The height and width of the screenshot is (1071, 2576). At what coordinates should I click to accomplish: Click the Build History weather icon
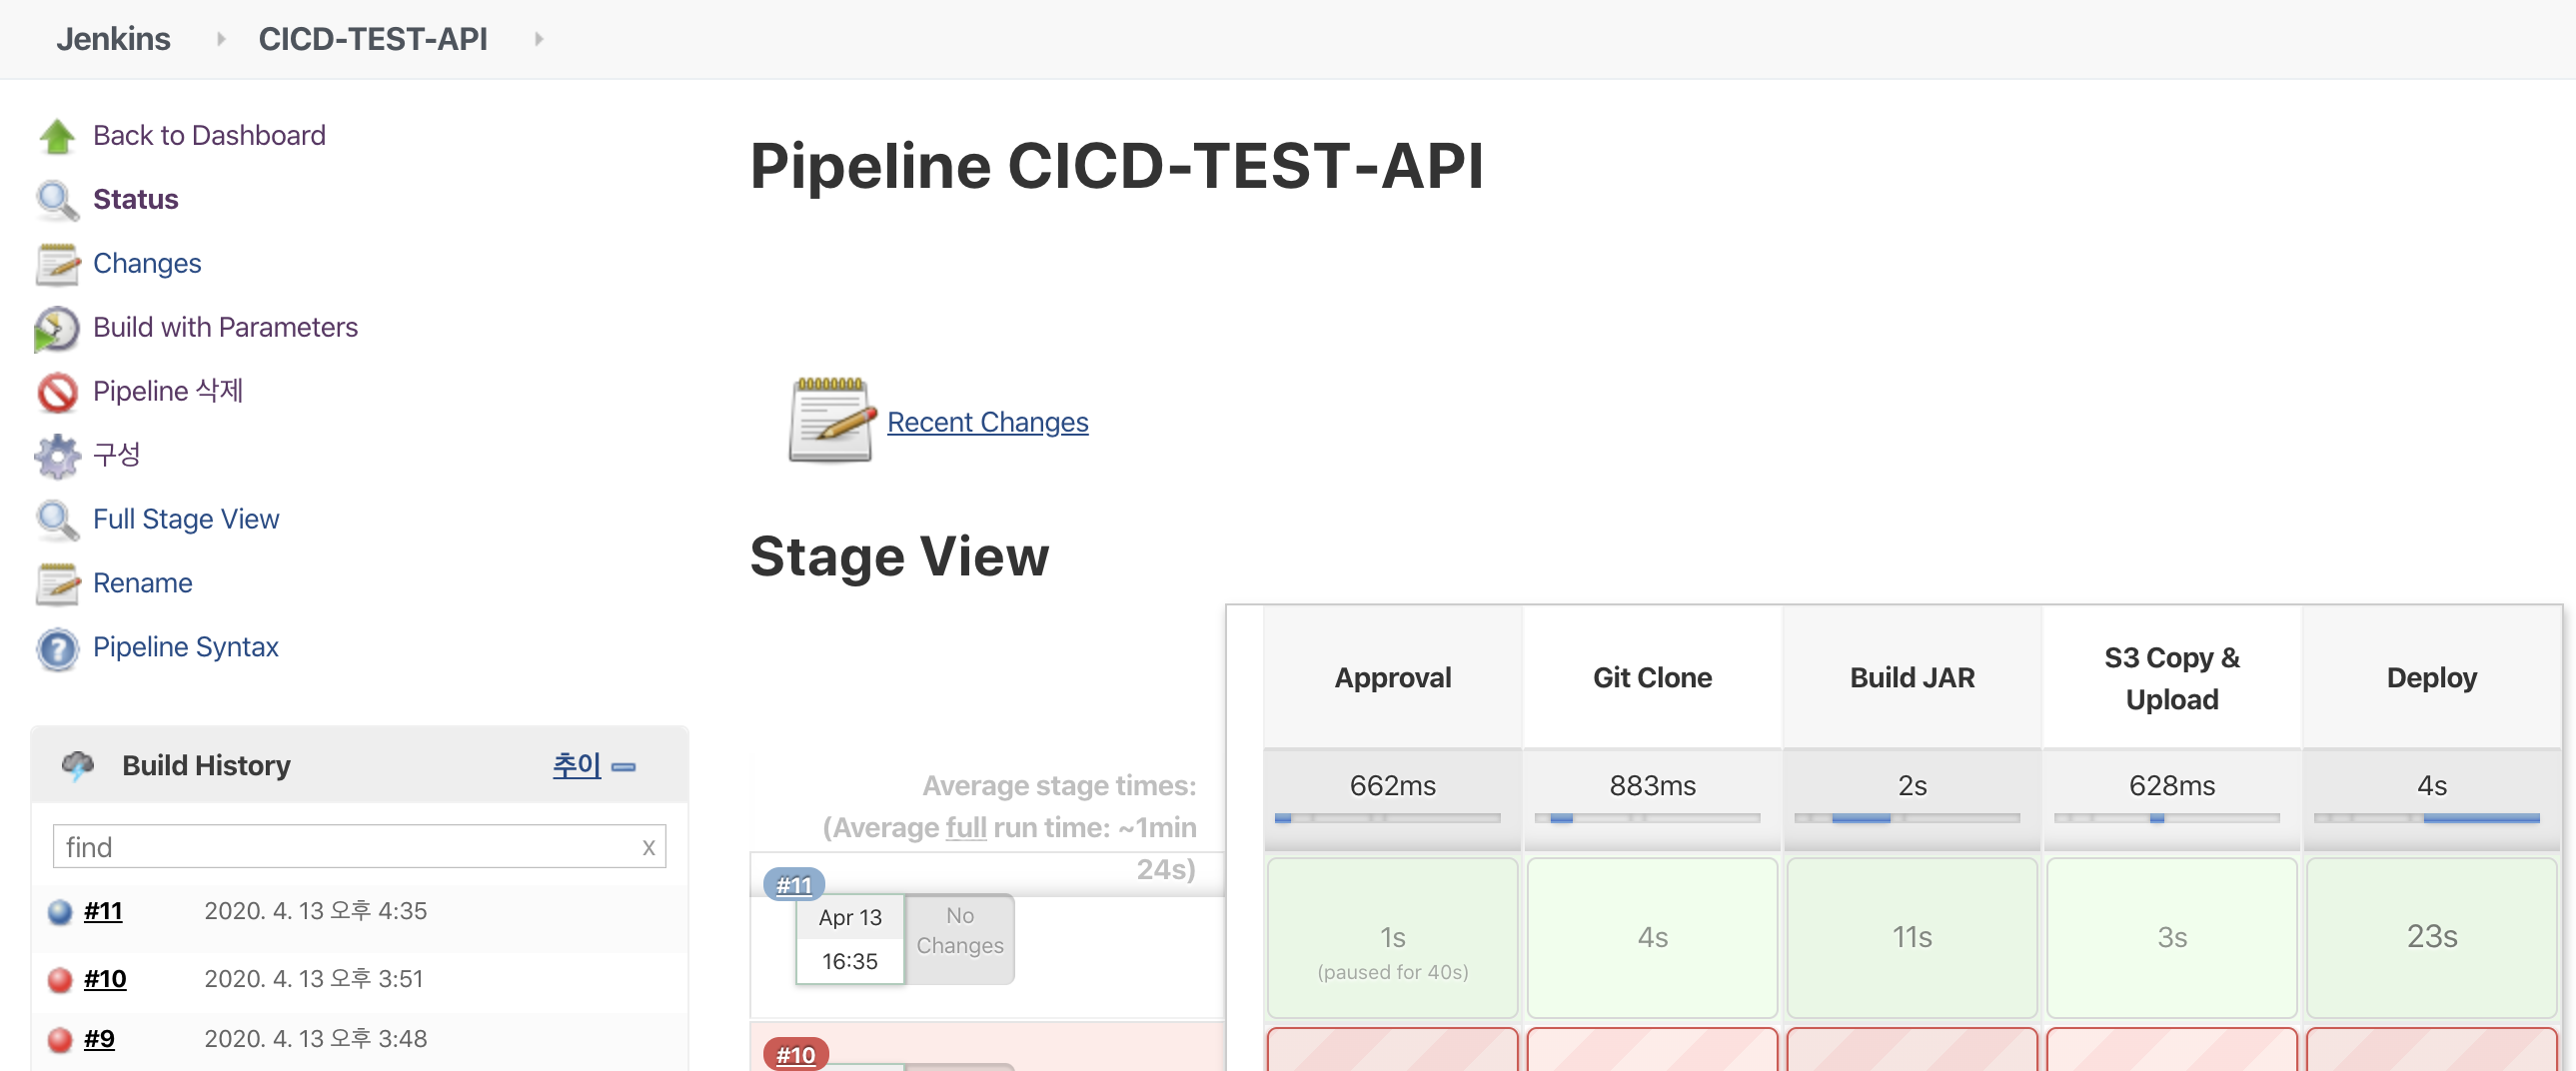77,765
